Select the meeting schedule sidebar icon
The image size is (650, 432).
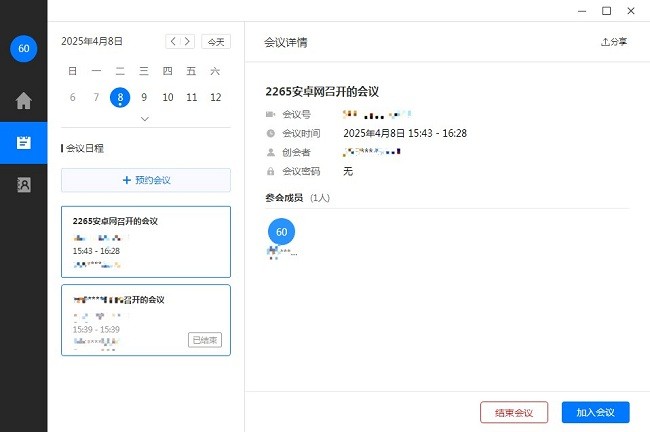point(23,143)
